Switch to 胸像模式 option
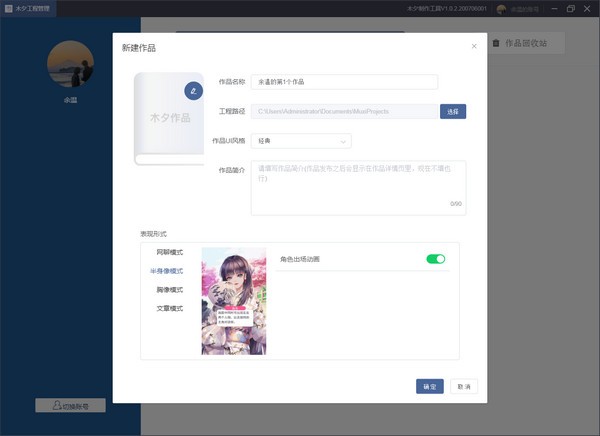This screenshot has height=436, width=600. point(169,289)
